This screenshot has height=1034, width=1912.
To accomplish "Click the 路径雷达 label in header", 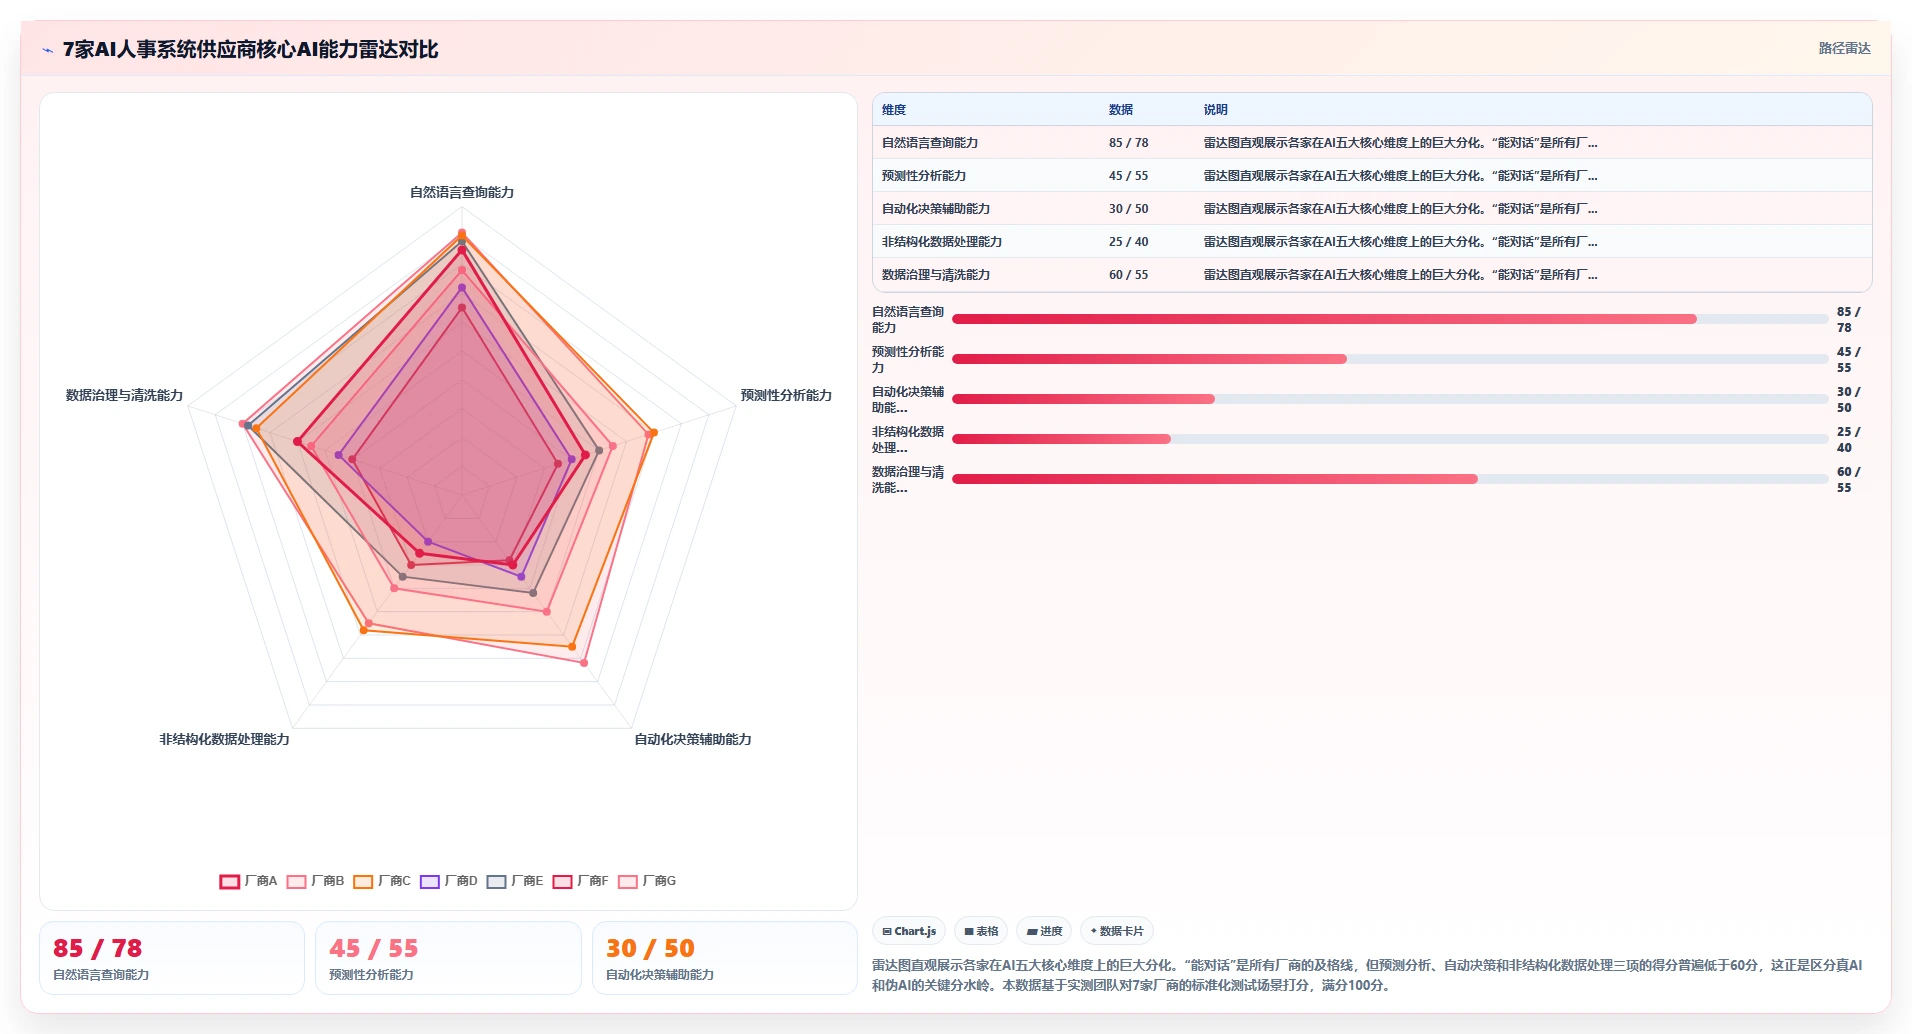I will [1844, 48].
